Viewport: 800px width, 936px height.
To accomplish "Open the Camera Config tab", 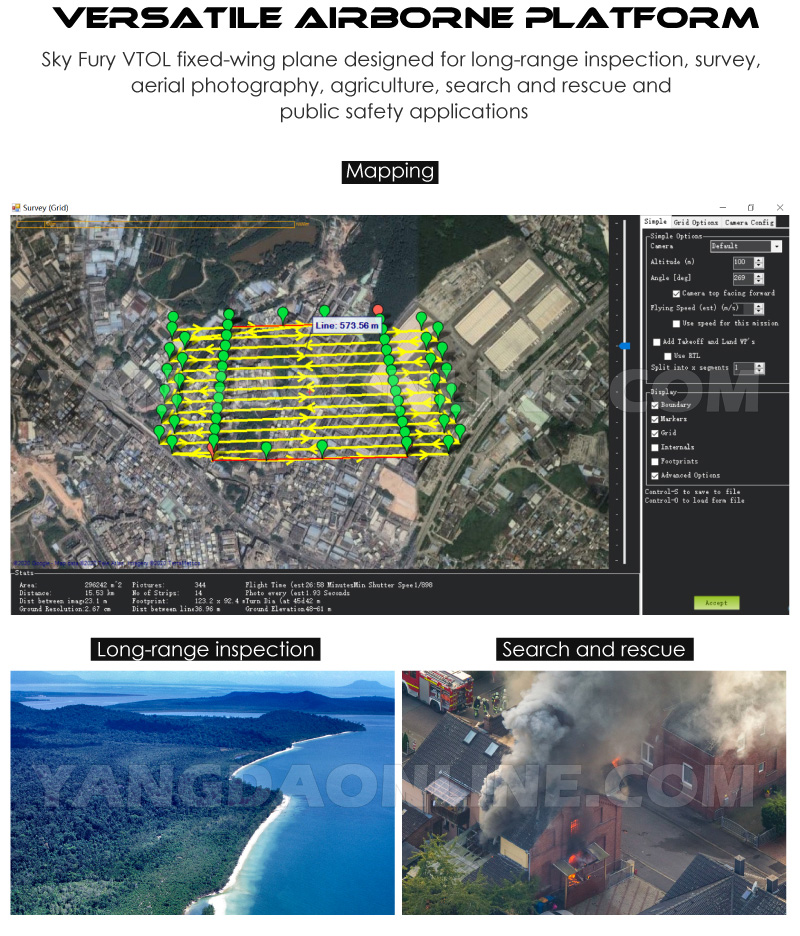I will [749, 222].
